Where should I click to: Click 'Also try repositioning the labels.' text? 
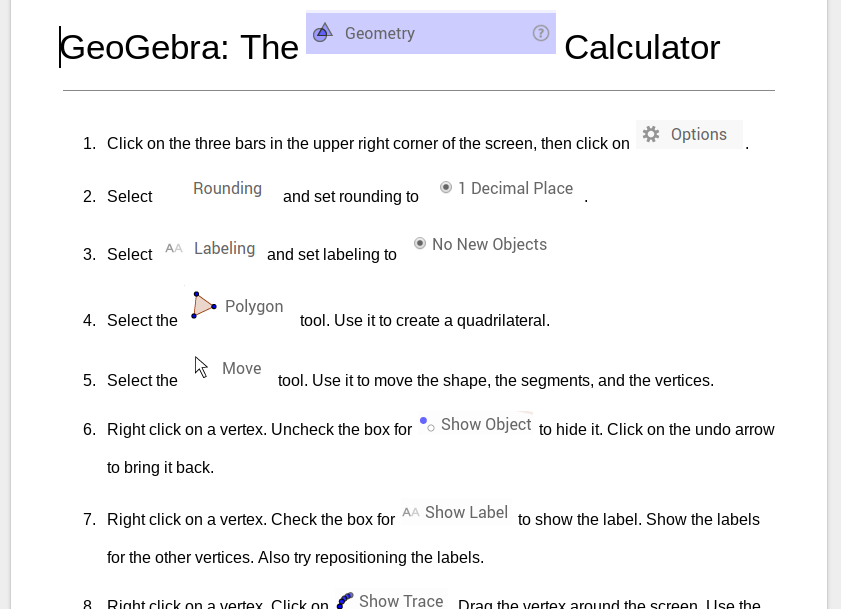(371, 557)
